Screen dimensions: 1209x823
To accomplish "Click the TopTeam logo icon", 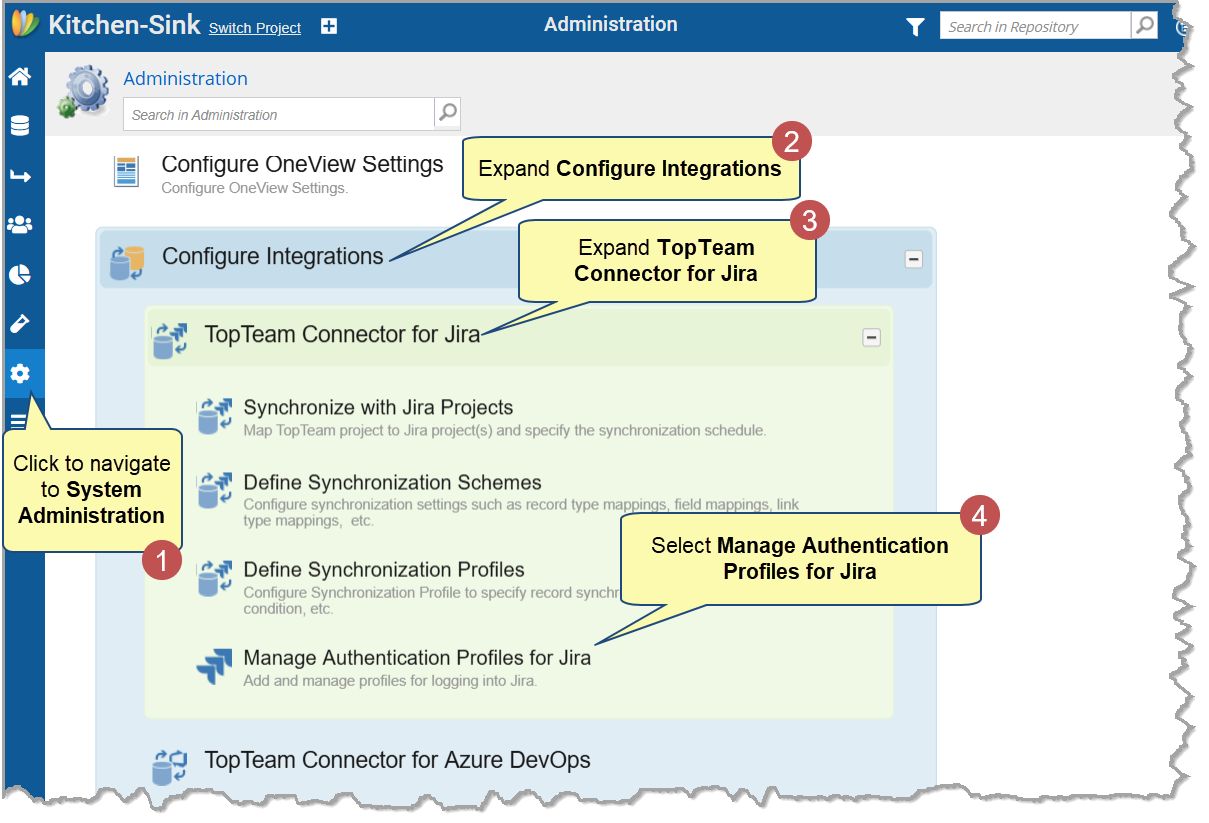I will (x=24, y=24).
